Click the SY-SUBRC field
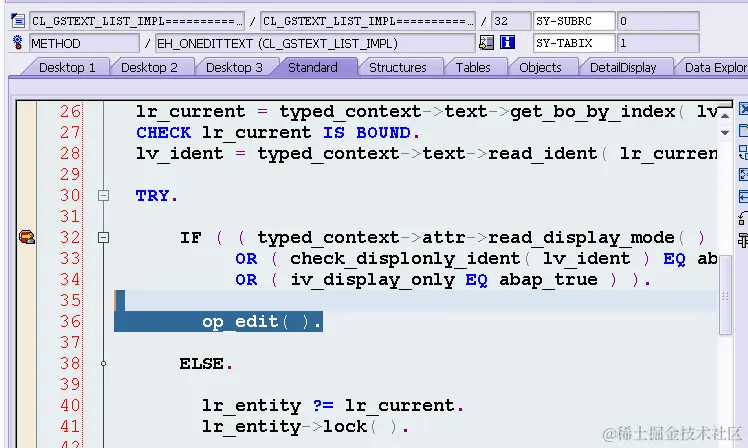The width and height of the screenshot is (748, 448). 574,21
